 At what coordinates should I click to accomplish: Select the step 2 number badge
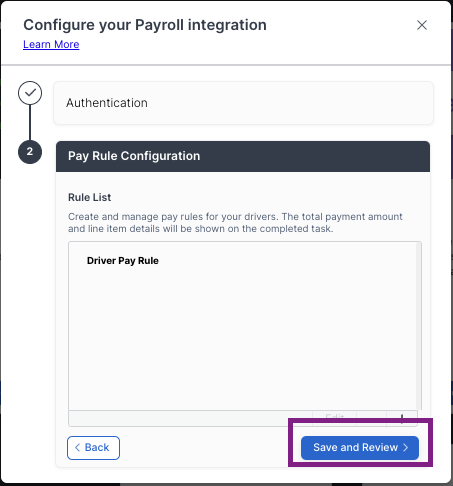click(x=30, y=152)
